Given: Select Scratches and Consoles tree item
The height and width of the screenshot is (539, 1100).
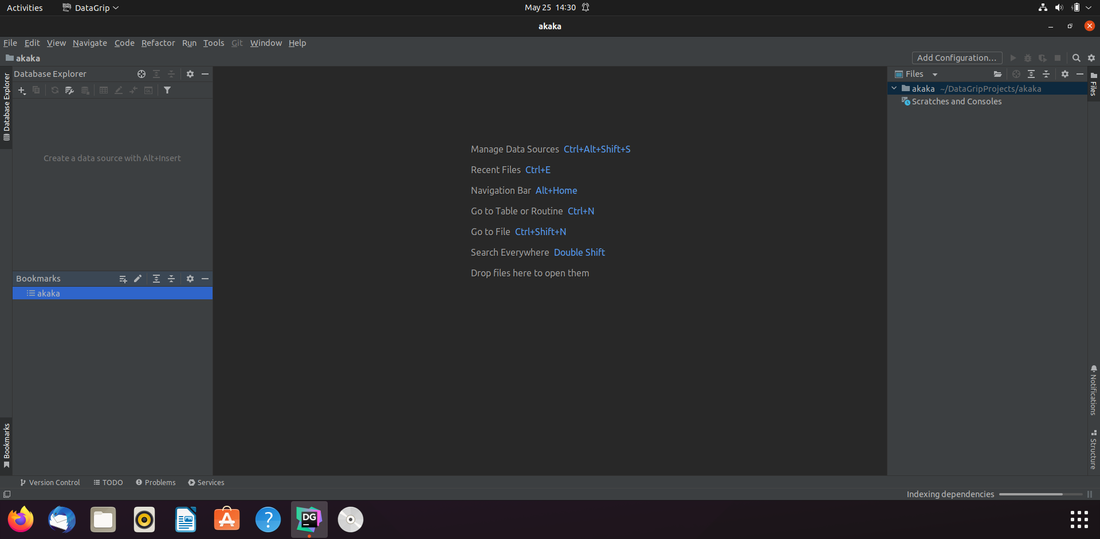Looking at the screenshot, I should tap(956, 102).
